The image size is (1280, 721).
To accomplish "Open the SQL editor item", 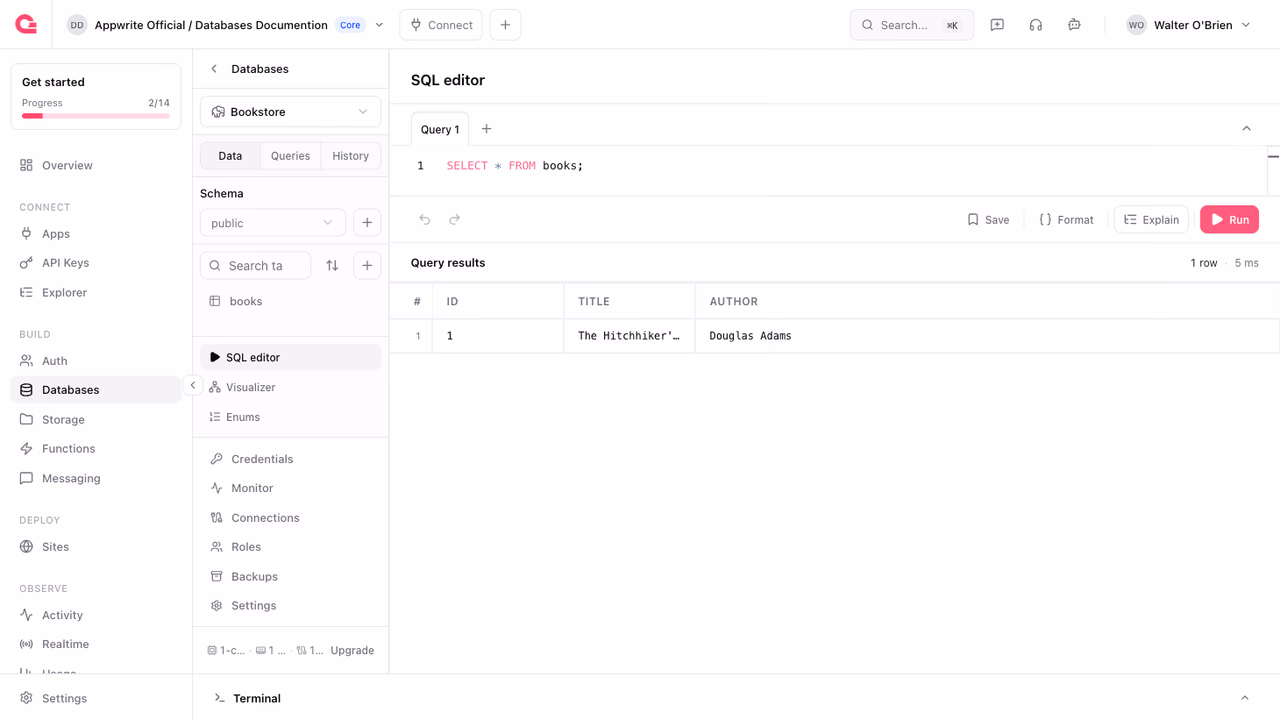I will 290,357.
